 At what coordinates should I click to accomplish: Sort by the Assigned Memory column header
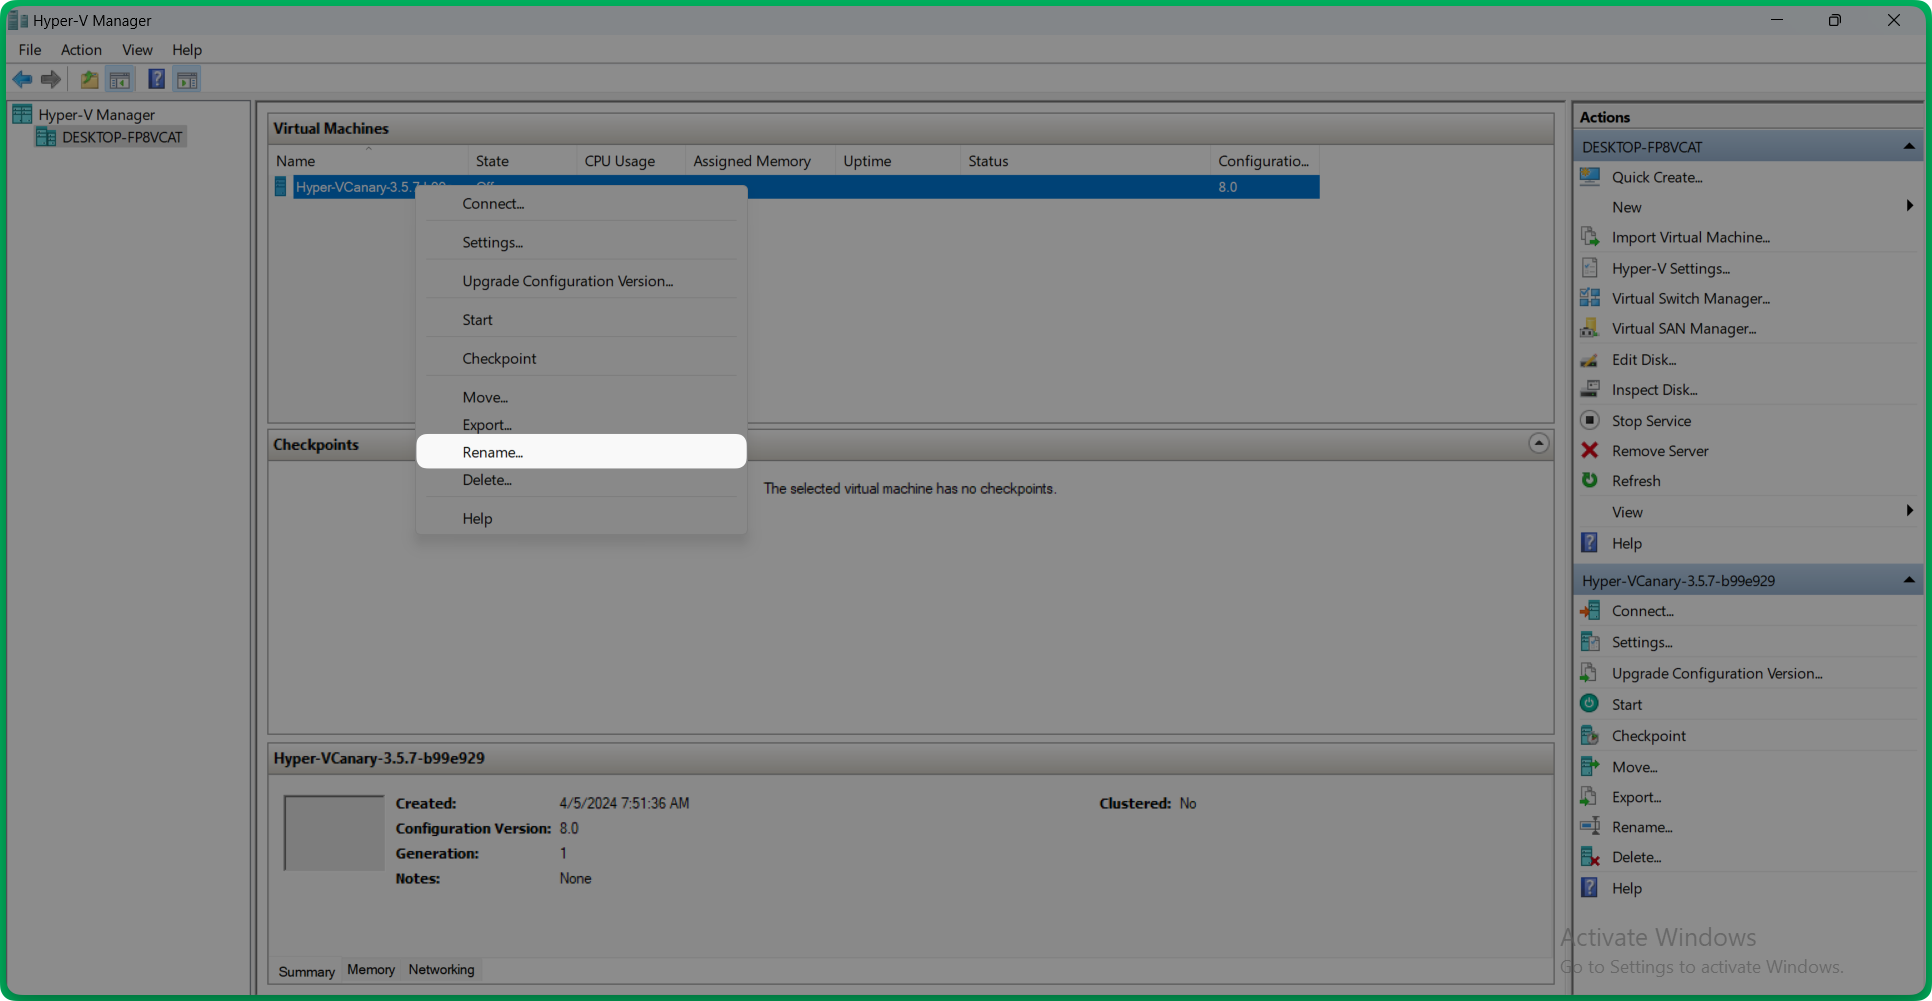pos(761,161)
